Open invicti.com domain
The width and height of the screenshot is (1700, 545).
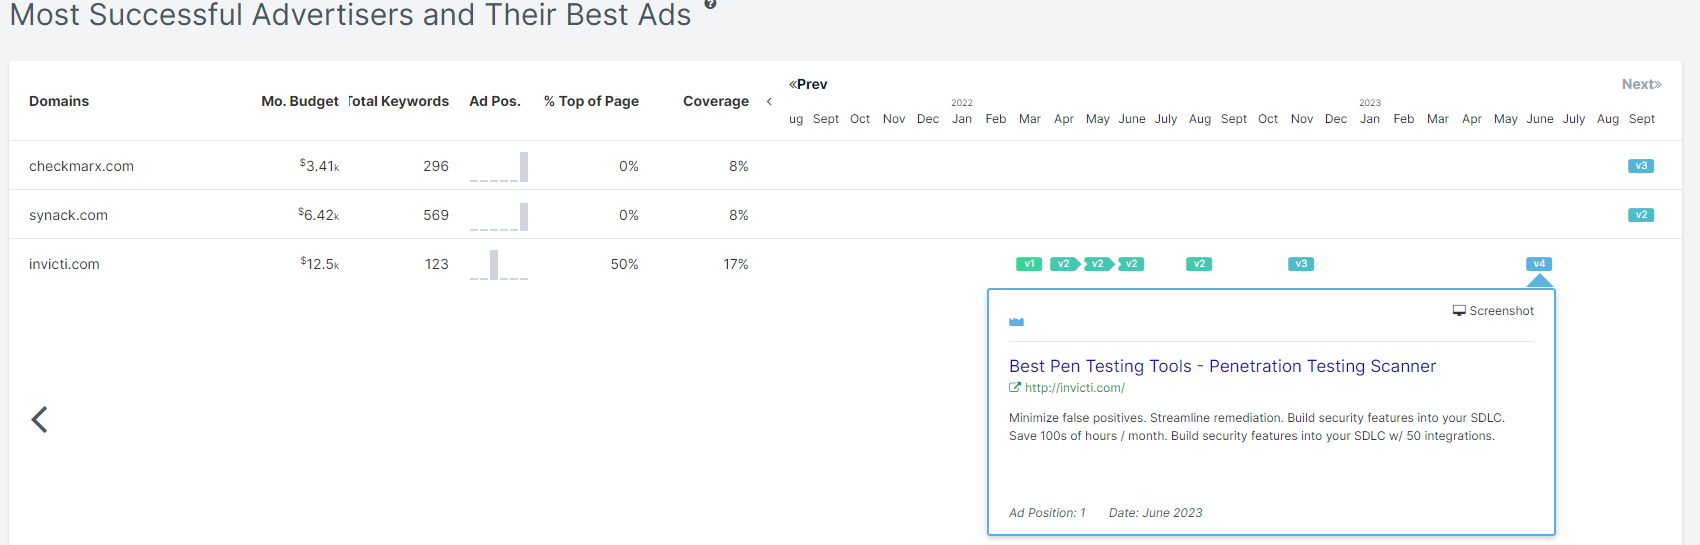coord(64,264)
